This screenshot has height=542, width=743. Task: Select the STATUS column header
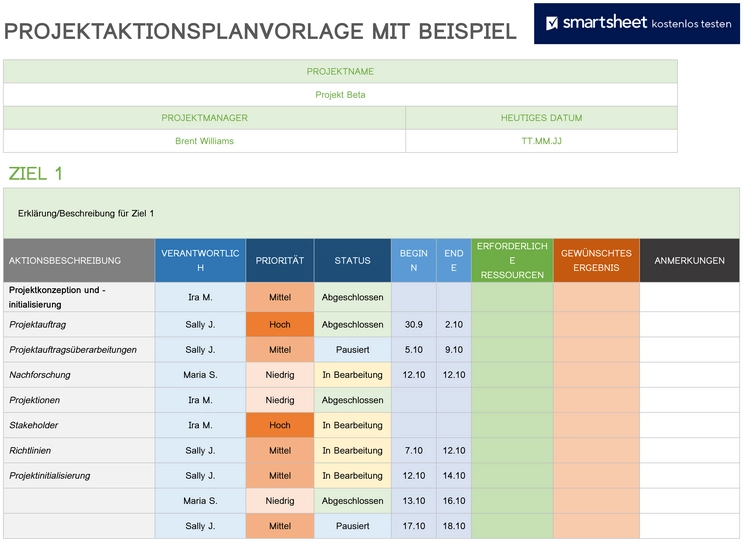[353, 261]
